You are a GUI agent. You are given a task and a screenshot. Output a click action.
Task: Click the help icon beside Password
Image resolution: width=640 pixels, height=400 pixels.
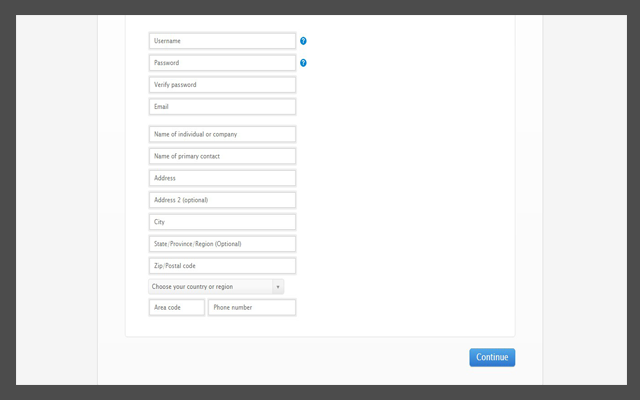pyautogui.click(x=303, y=63)
